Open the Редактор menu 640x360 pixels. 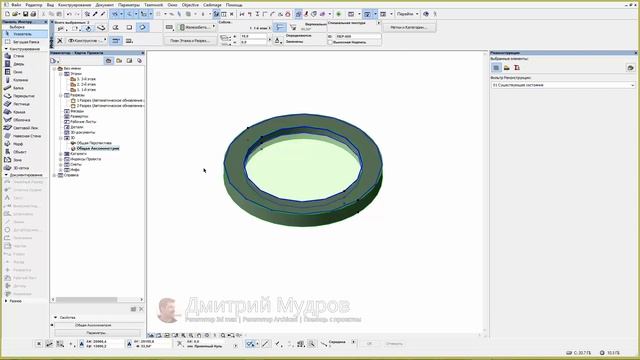click(33, 5)
